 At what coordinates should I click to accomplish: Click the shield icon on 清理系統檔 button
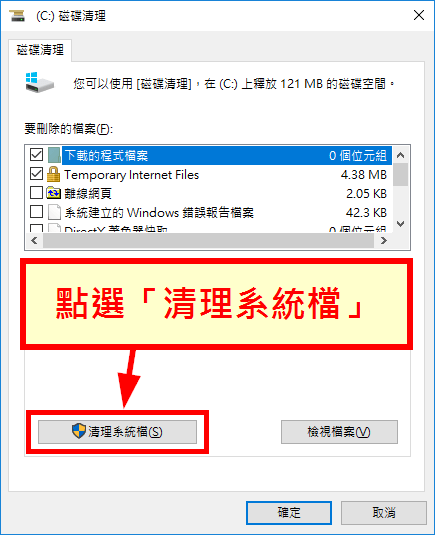tap(79, 431)
